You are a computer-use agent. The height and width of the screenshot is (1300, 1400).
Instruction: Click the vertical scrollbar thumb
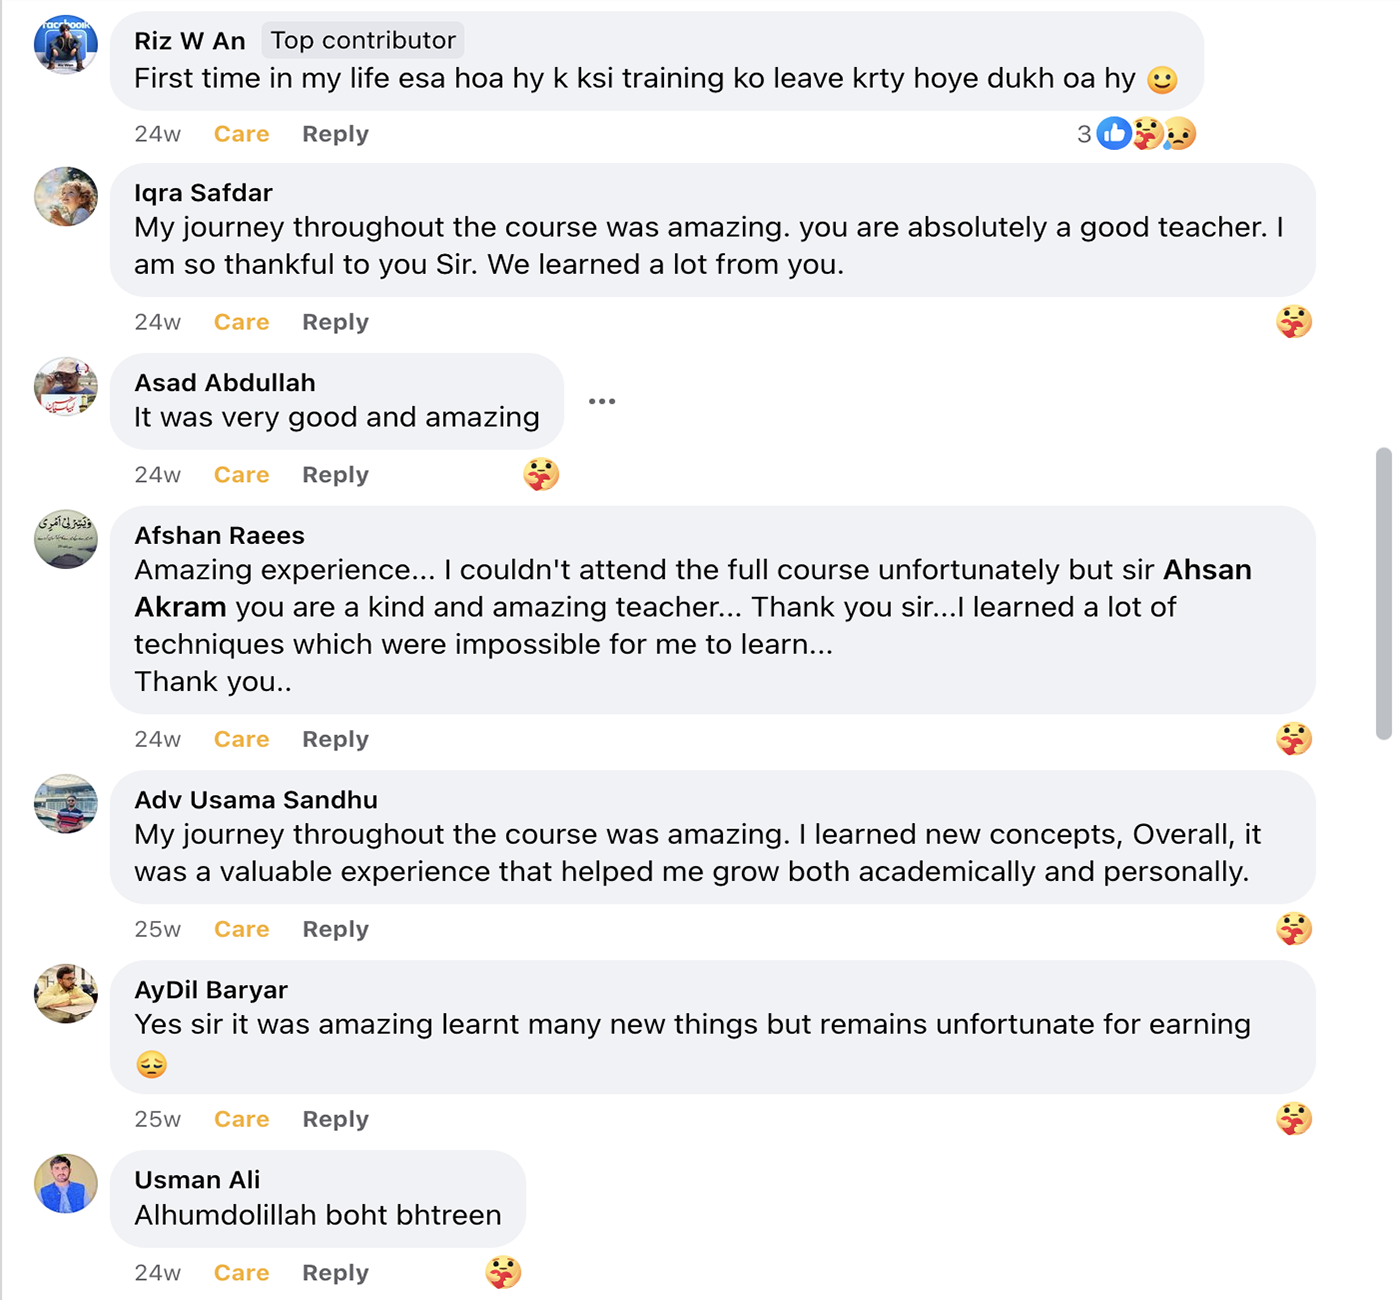[1384, 593]
